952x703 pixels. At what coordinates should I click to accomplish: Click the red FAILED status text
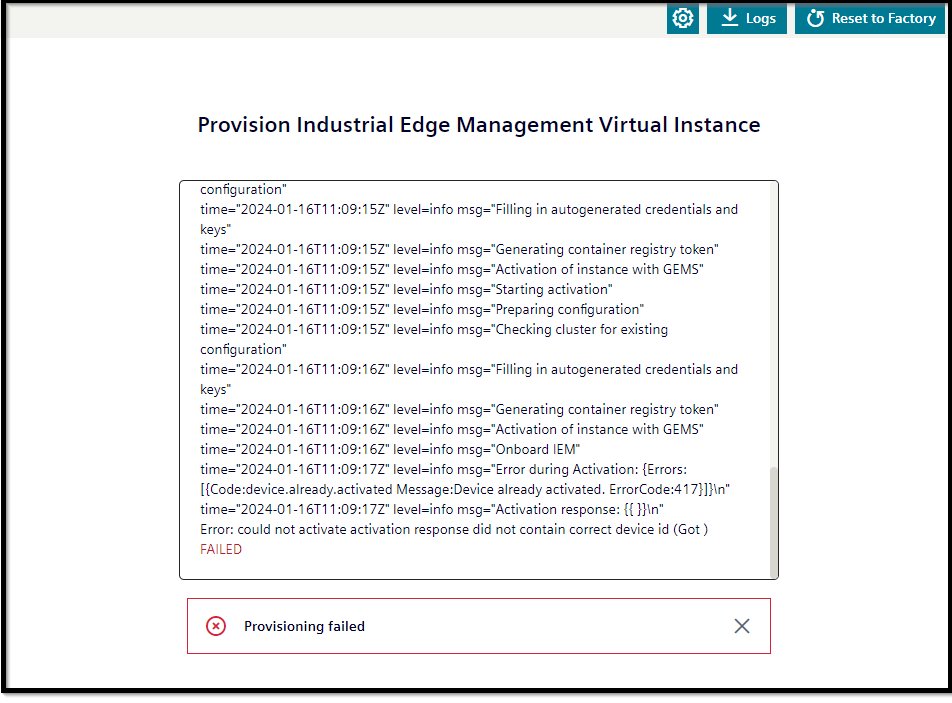point(221,549)
